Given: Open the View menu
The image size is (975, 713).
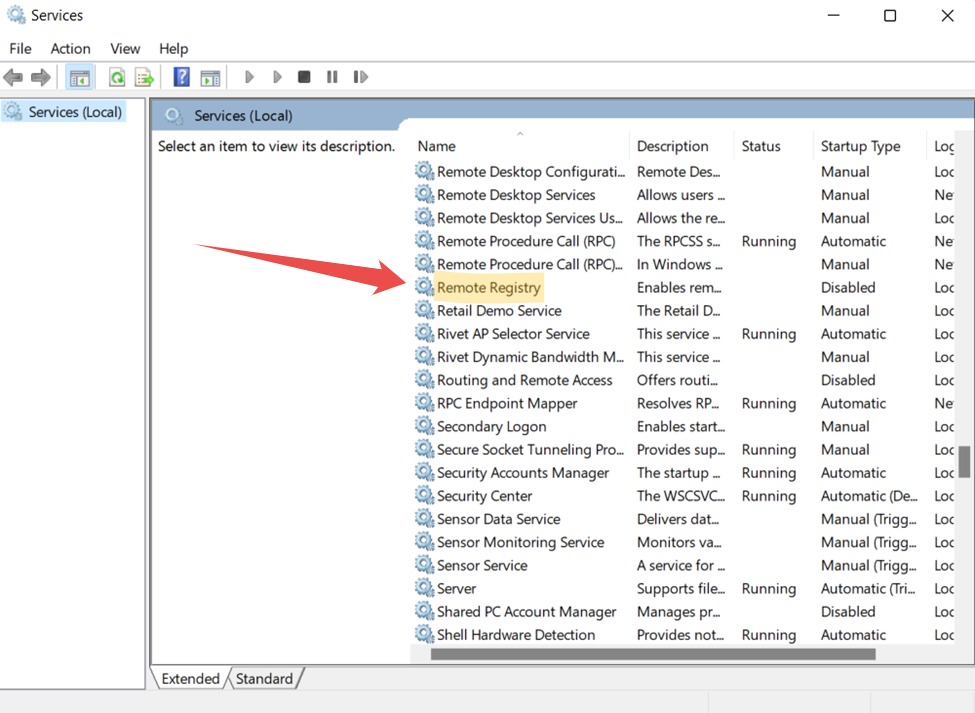Looking at the screenshot, I should click(x=125, y=48).
